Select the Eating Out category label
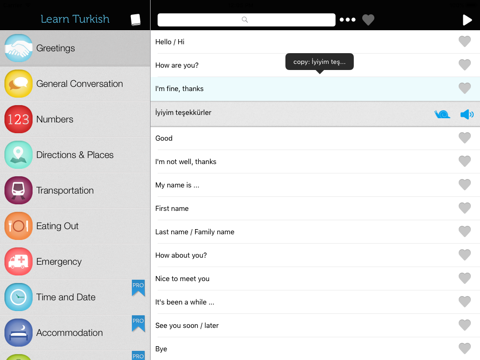Screen dimensions: 480x360 tap(57, 226)
